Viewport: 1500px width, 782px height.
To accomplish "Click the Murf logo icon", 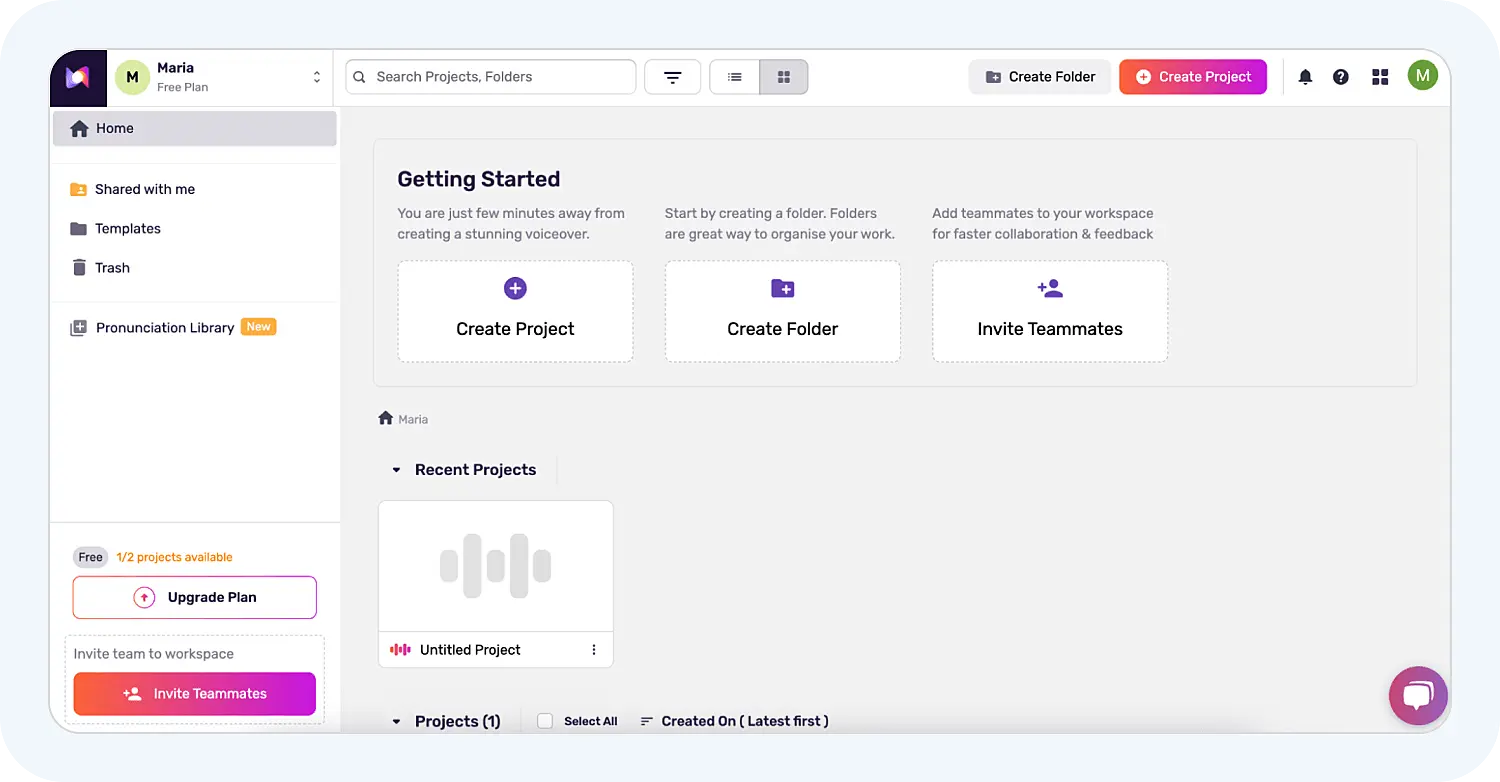I will (x=78, y=78).
